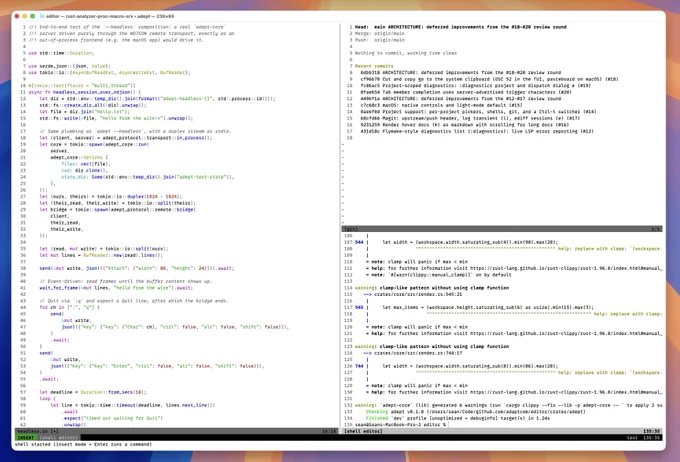The height and width of the screenshot is (462, 680).
Task: Select commit 'Project support: per-project pickers'
Action: [x=478, y=111]
